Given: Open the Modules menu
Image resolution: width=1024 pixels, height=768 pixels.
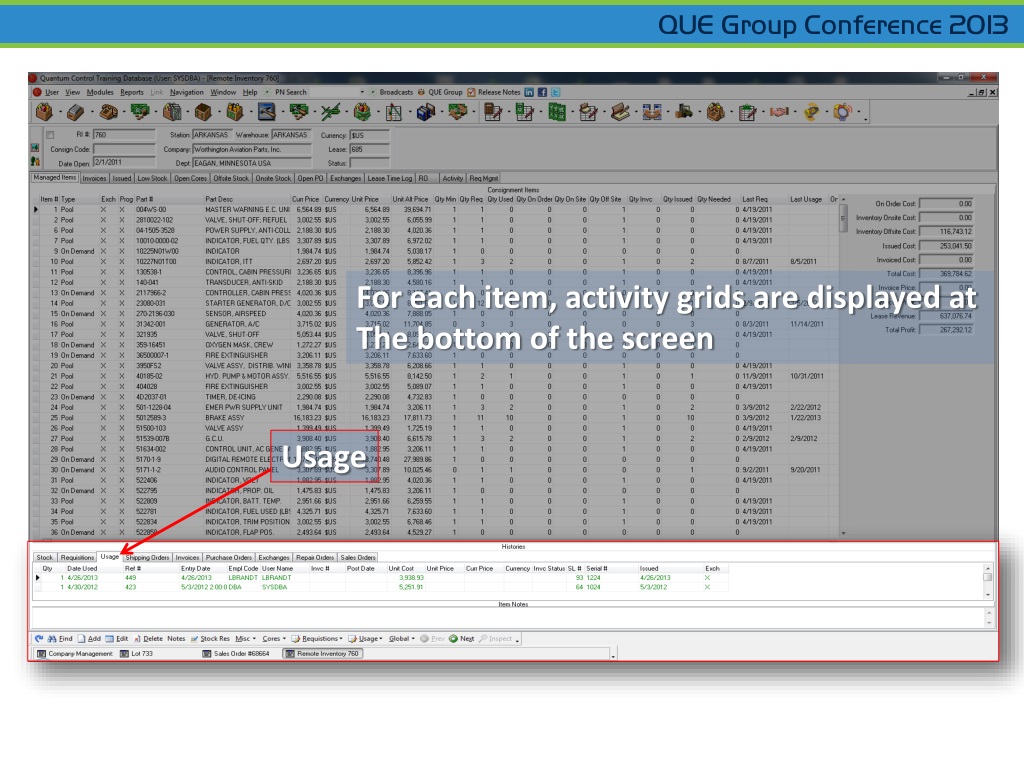Looking at the screenshot, I should 100,92.
